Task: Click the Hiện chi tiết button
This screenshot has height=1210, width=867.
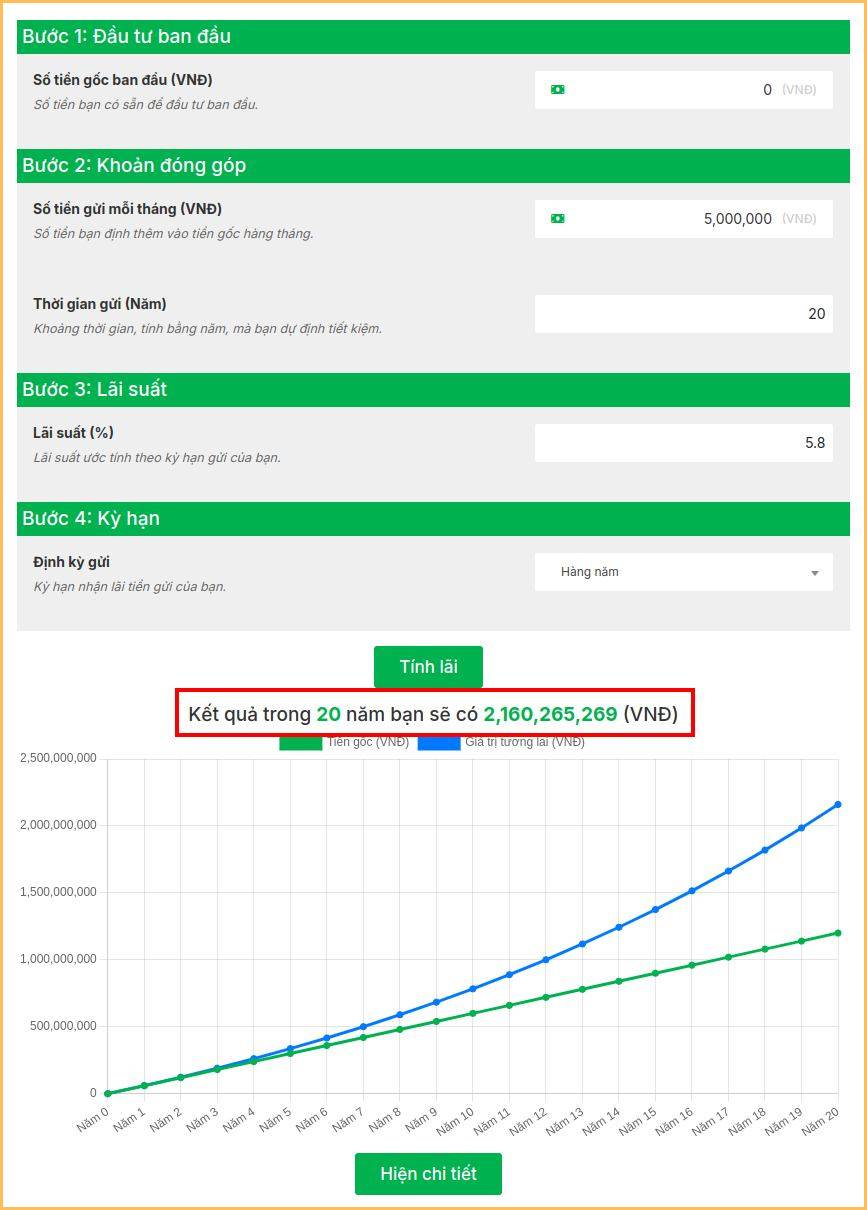Action: pyautogui.click(x=428, y=1174)
